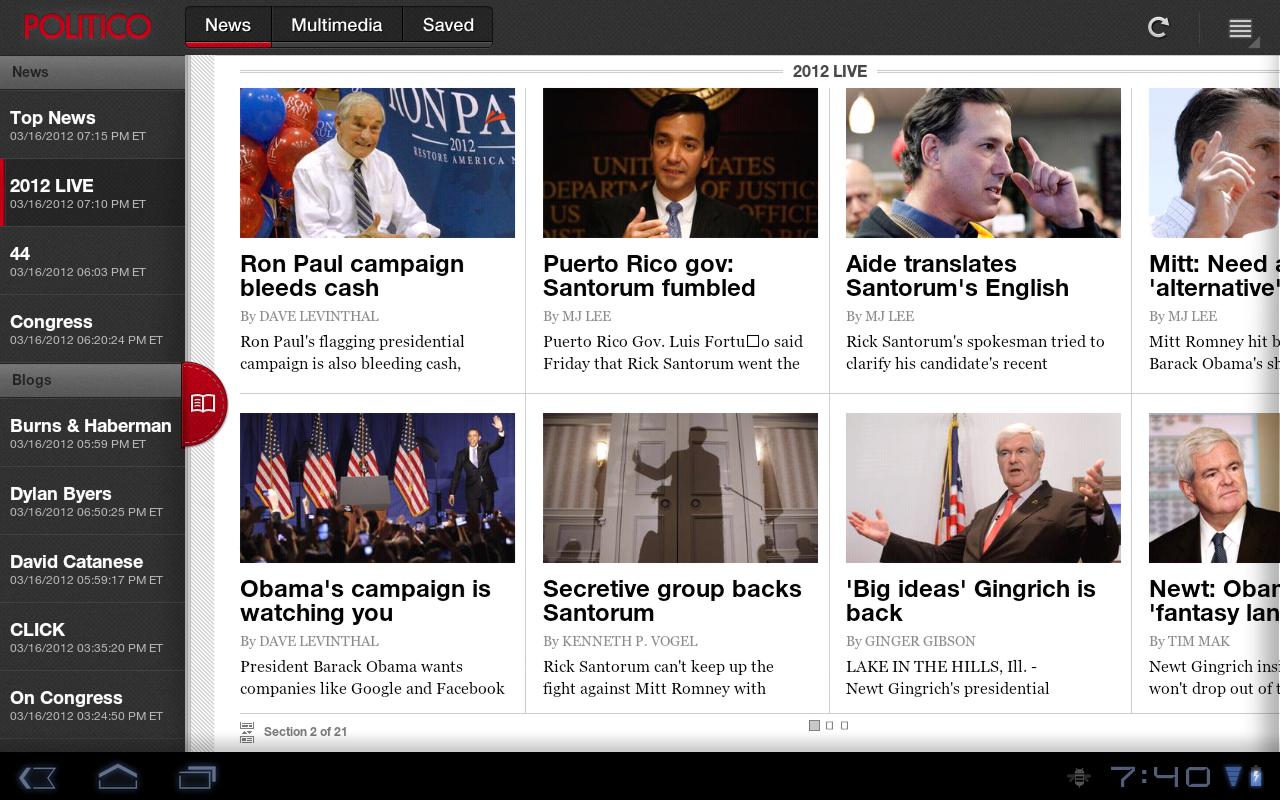1280x800 pixels.
Task: Tap the Gingrich photo above 'Newt: Obama' headline
Action: pos(1214,488)
